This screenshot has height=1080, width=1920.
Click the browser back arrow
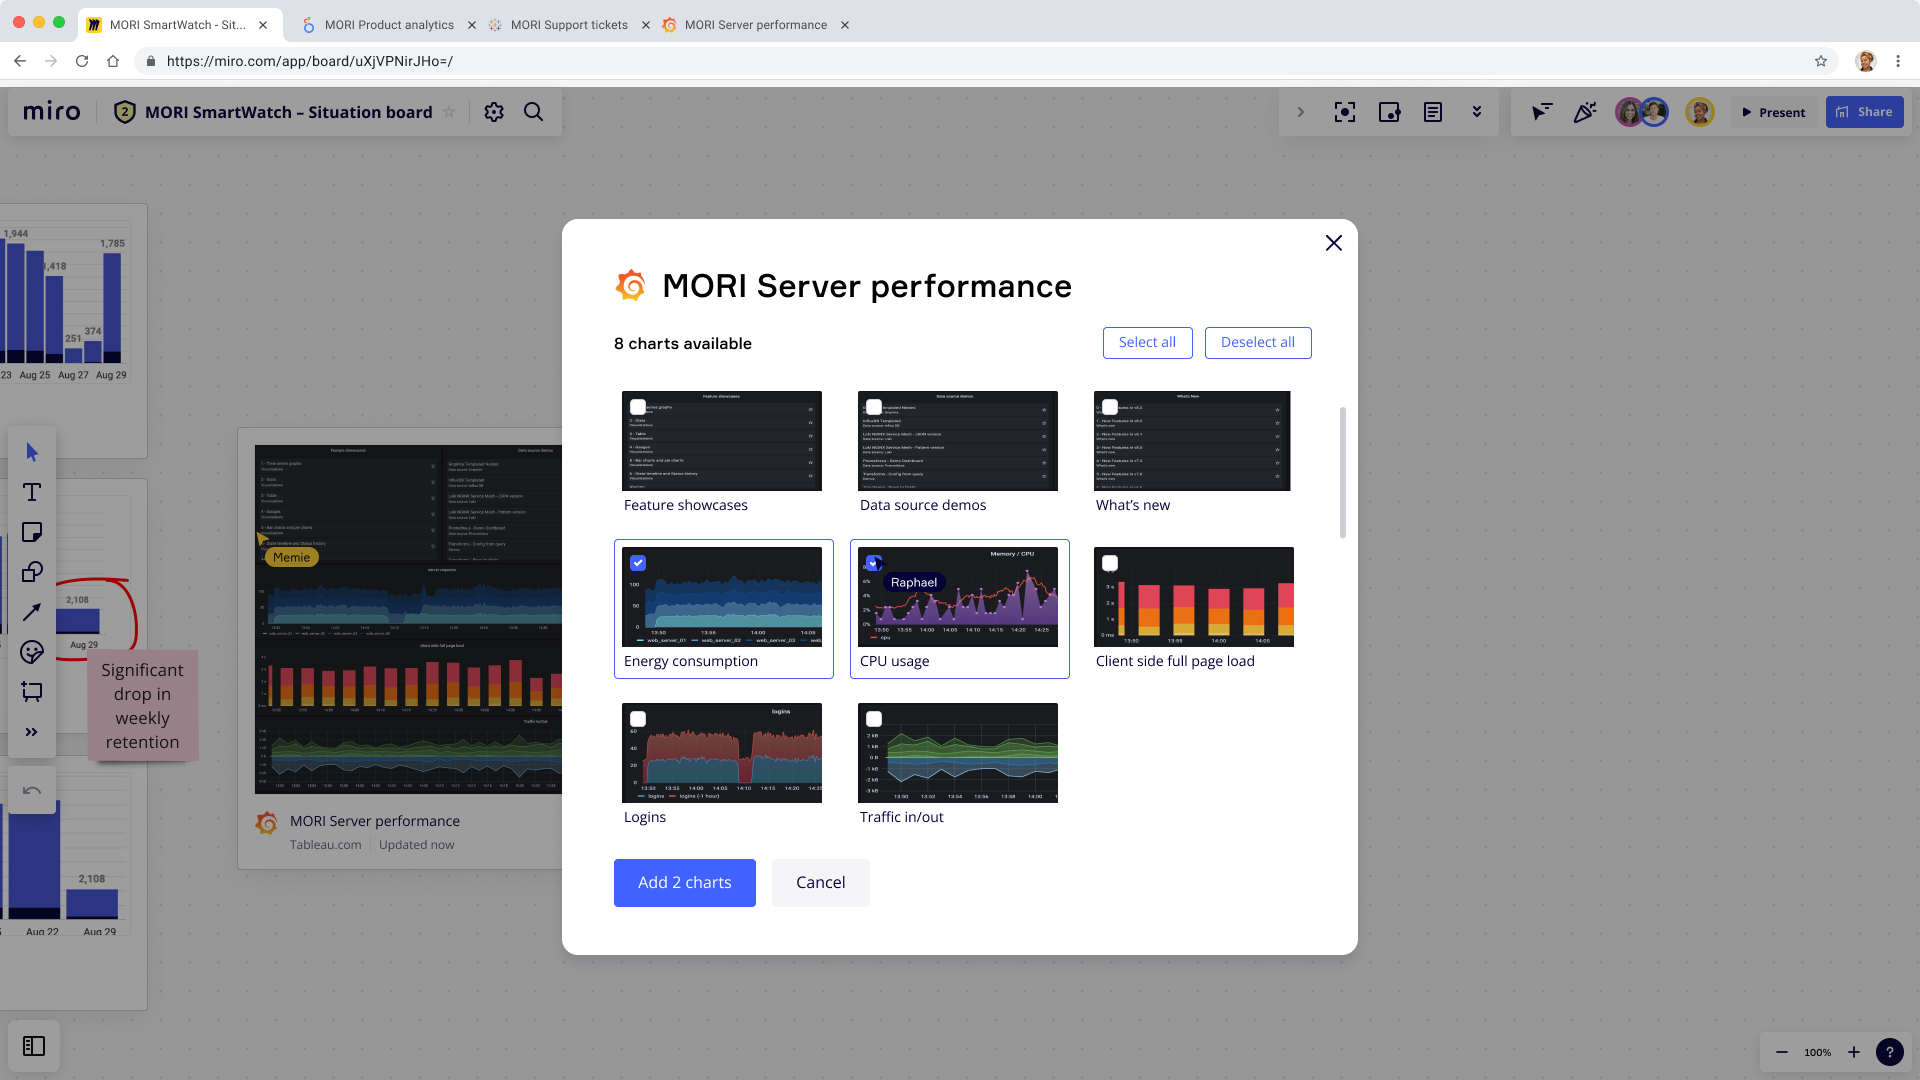[20, 61]
